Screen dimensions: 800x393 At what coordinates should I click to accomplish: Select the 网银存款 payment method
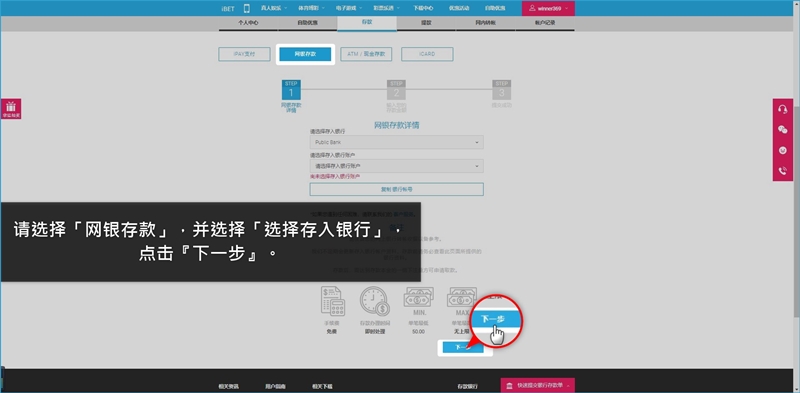click(305, 54)
